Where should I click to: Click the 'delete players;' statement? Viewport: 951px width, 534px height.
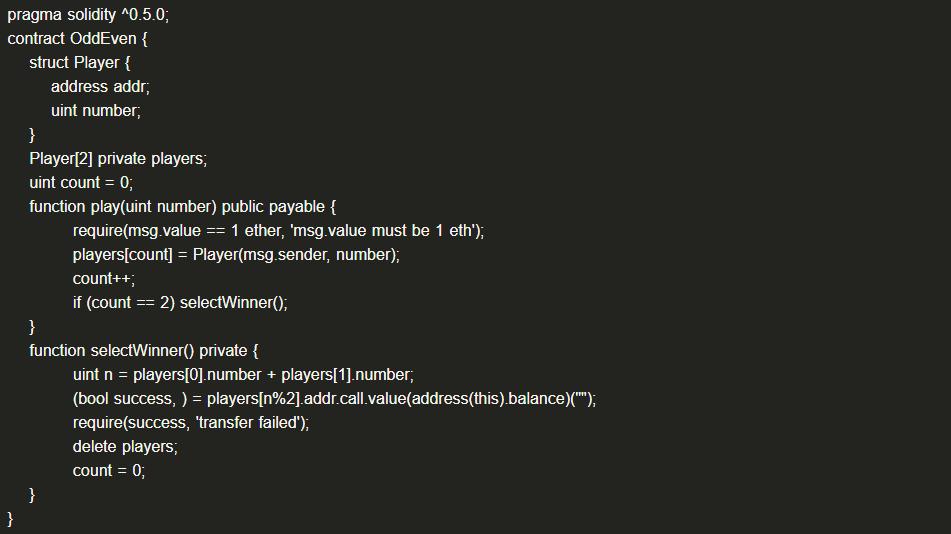click(125, 447)
